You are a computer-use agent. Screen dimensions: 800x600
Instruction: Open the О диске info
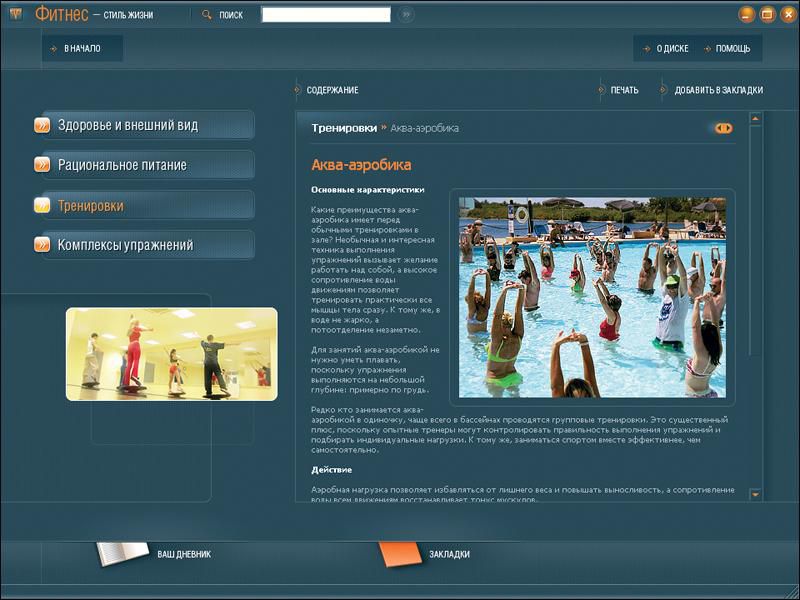click(x=671, y=48)
